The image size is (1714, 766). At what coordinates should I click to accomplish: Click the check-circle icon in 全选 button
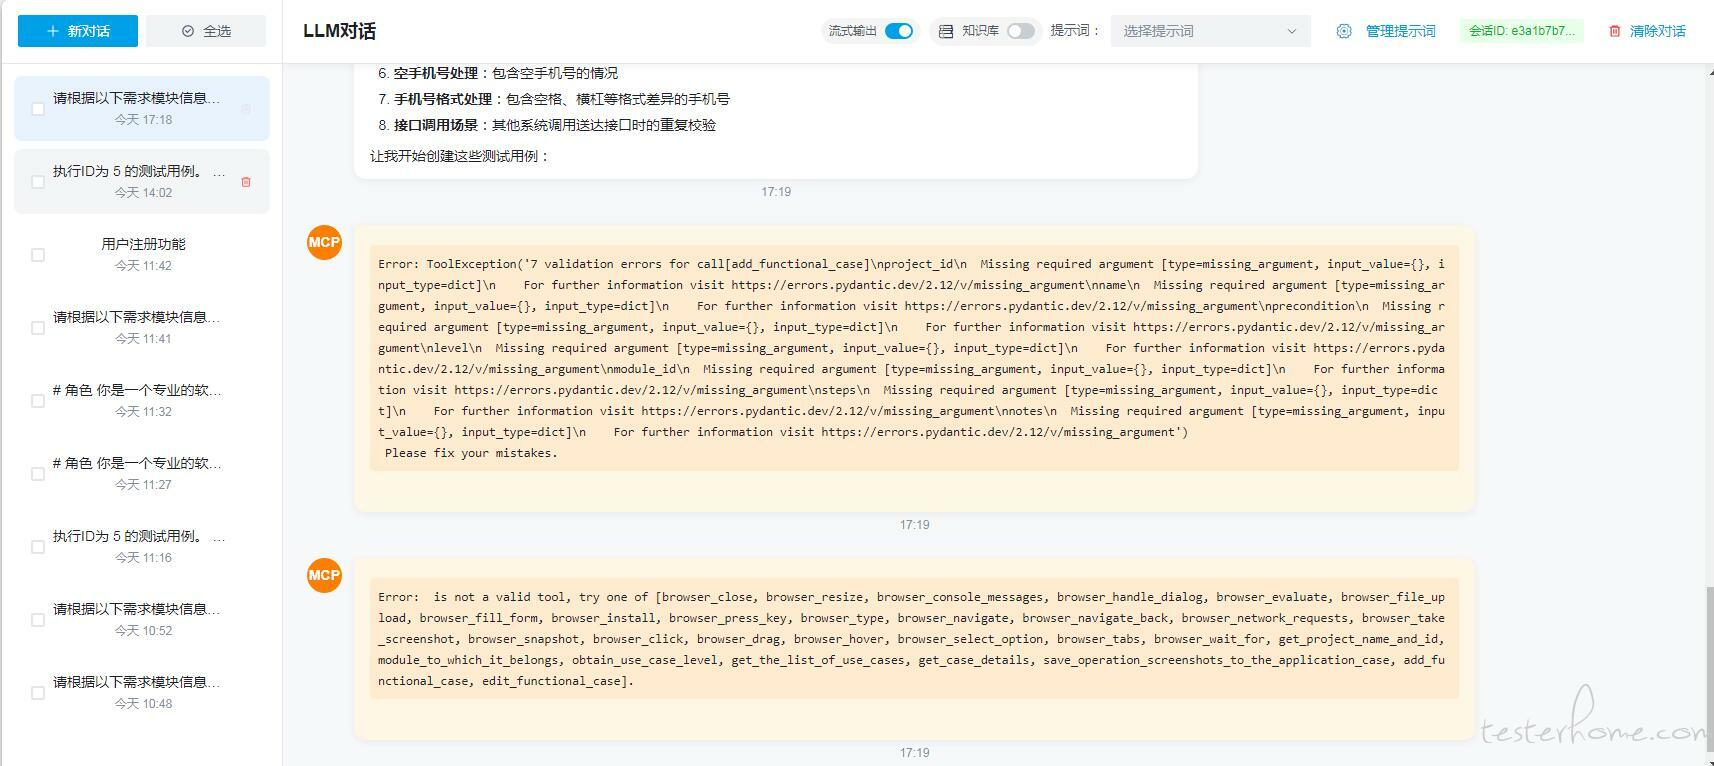(188, 31)
